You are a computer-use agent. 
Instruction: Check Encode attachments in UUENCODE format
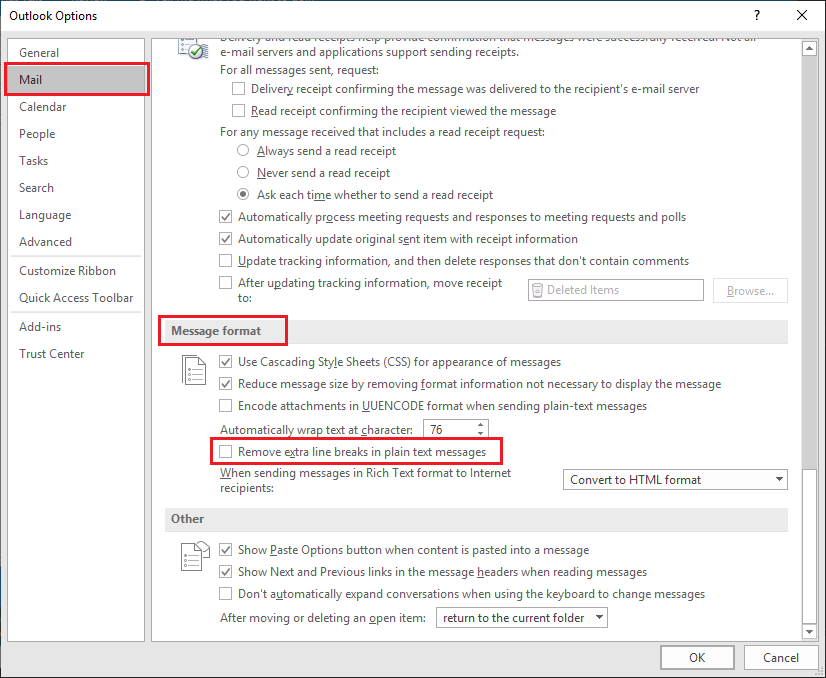pos(225,406)
